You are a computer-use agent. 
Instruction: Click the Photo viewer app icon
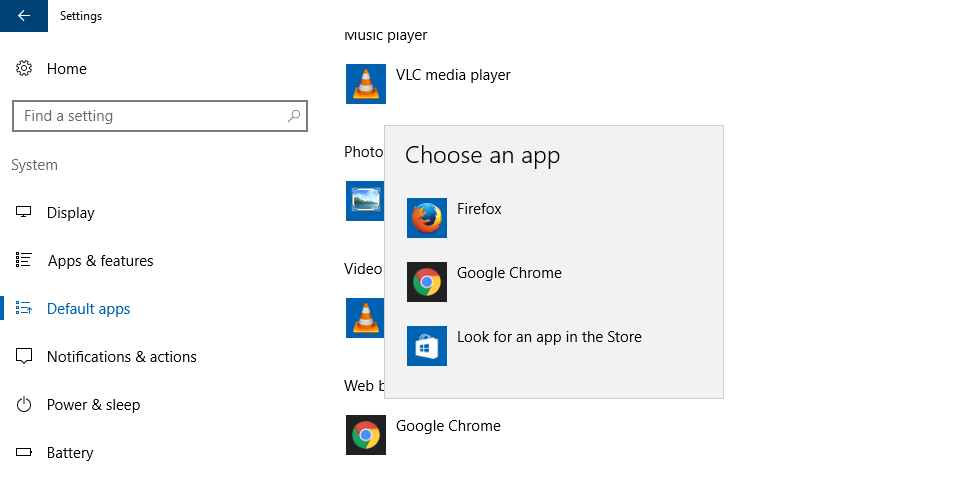tap(365, 201)
